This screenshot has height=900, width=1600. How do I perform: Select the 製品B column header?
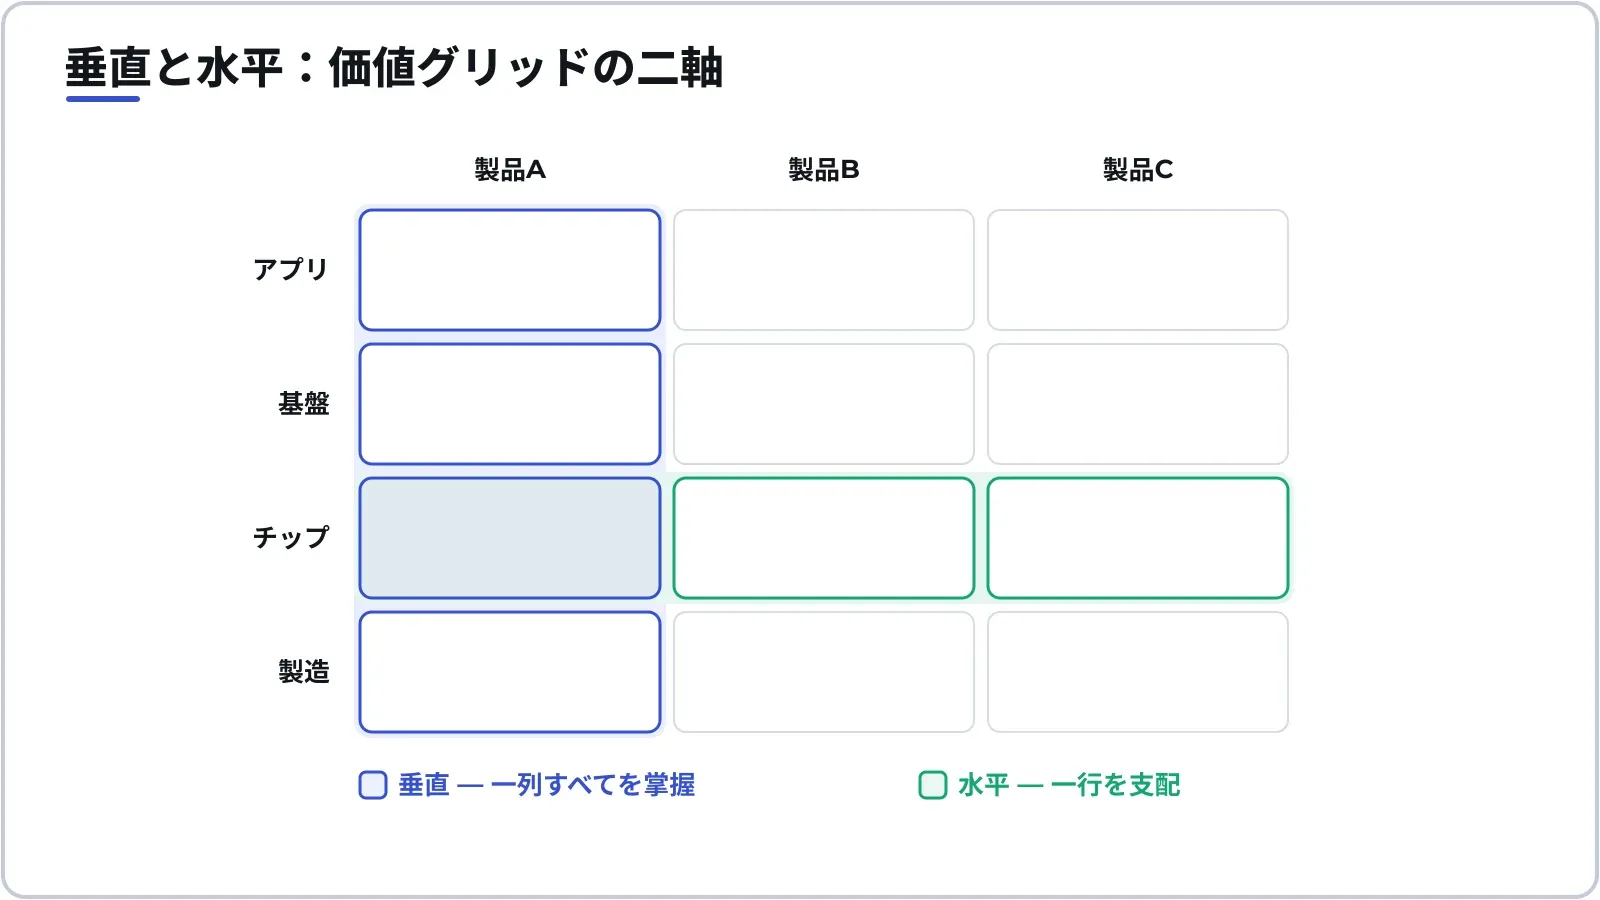(824, 170)
